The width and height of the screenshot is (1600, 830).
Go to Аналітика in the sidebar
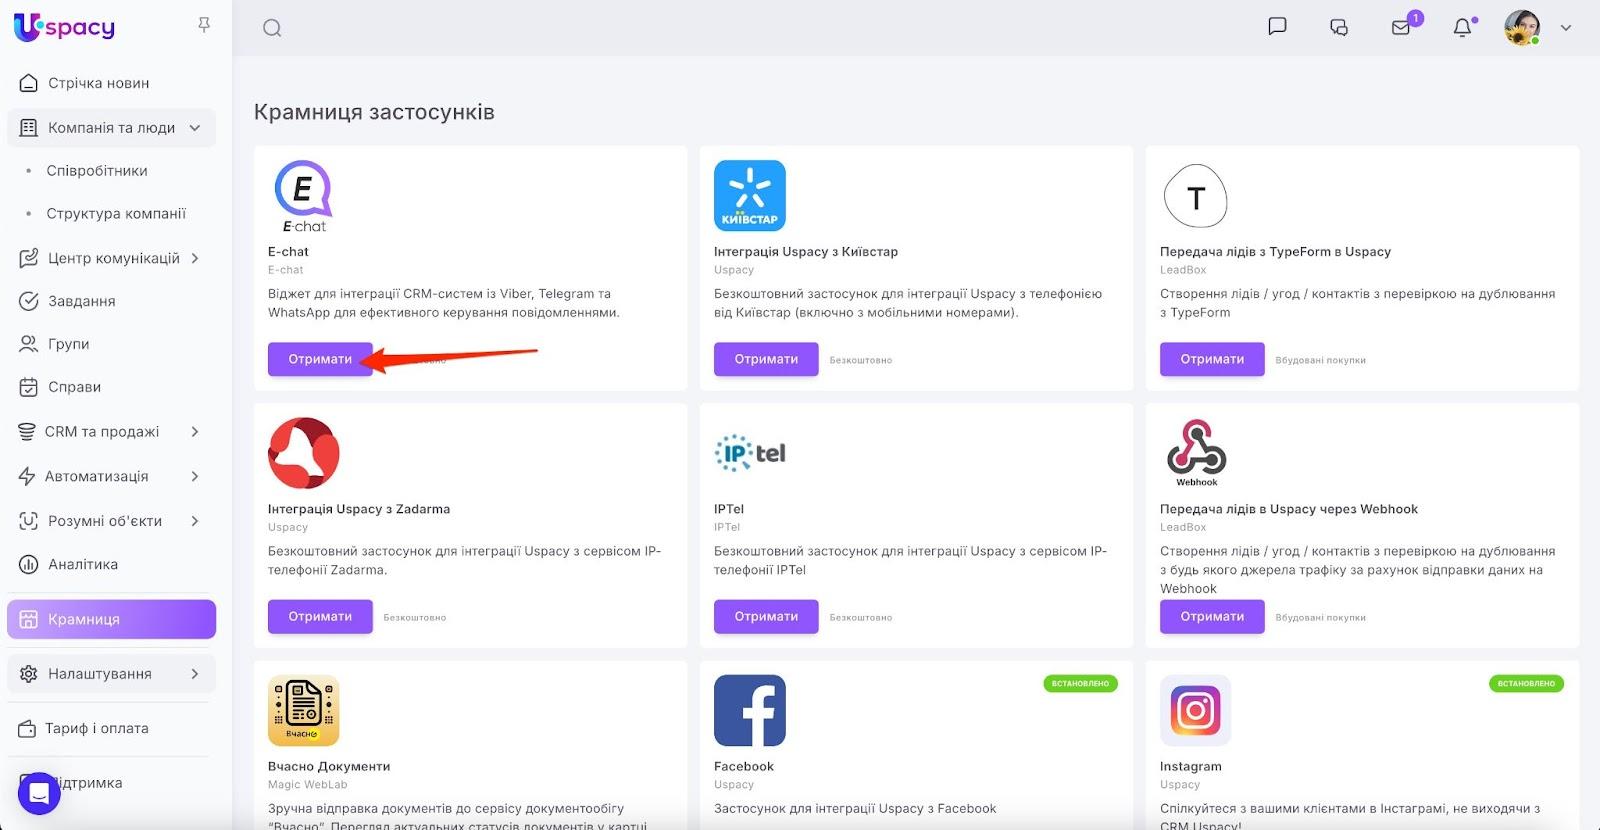(83, 564)
